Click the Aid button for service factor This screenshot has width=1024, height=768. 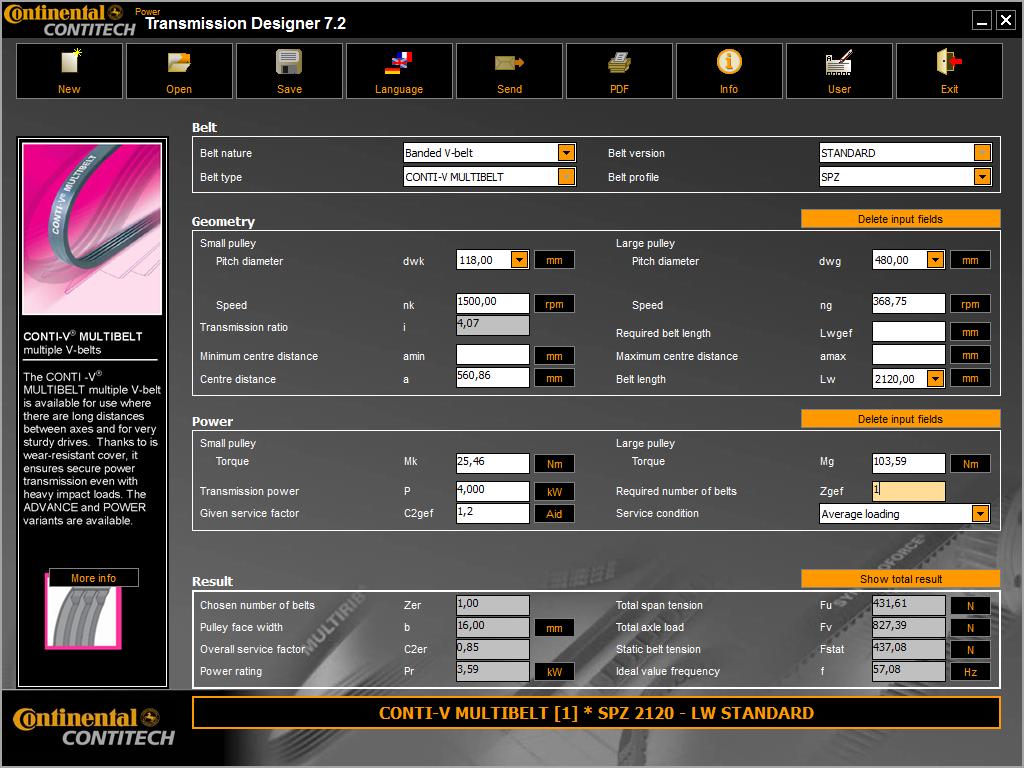pyautogui.click(x=554, y=514)
